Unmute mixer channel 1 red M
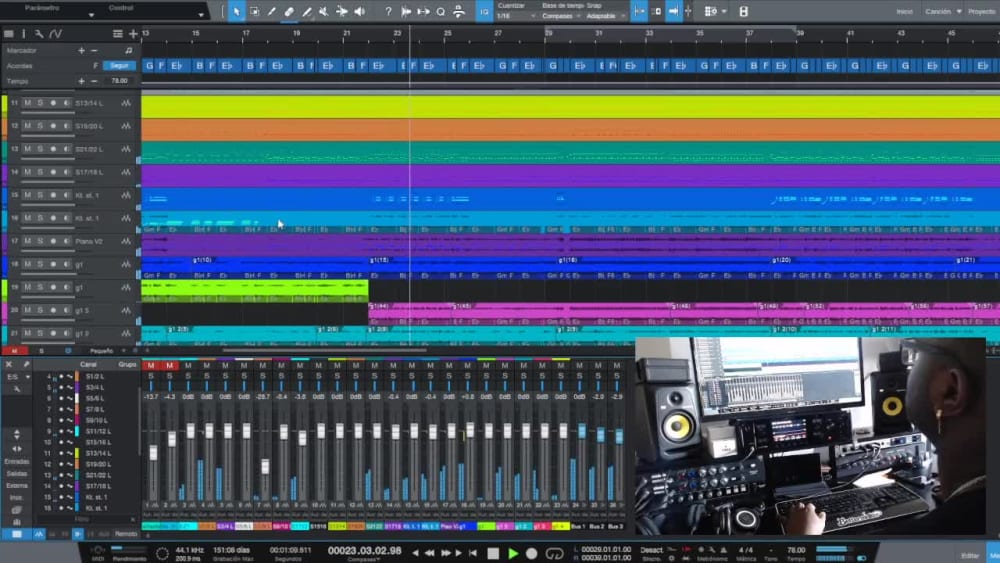Screen dimensions: 1000x563 (151, 365)
